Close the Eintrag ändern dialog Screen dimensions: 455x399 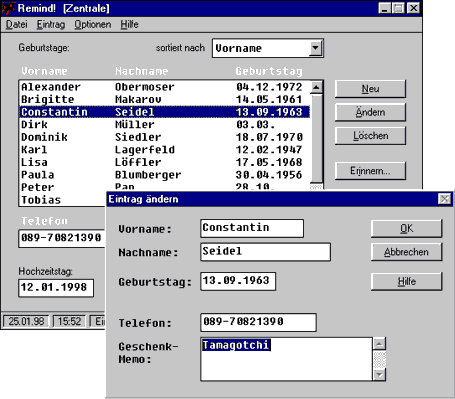click(445, 199)
